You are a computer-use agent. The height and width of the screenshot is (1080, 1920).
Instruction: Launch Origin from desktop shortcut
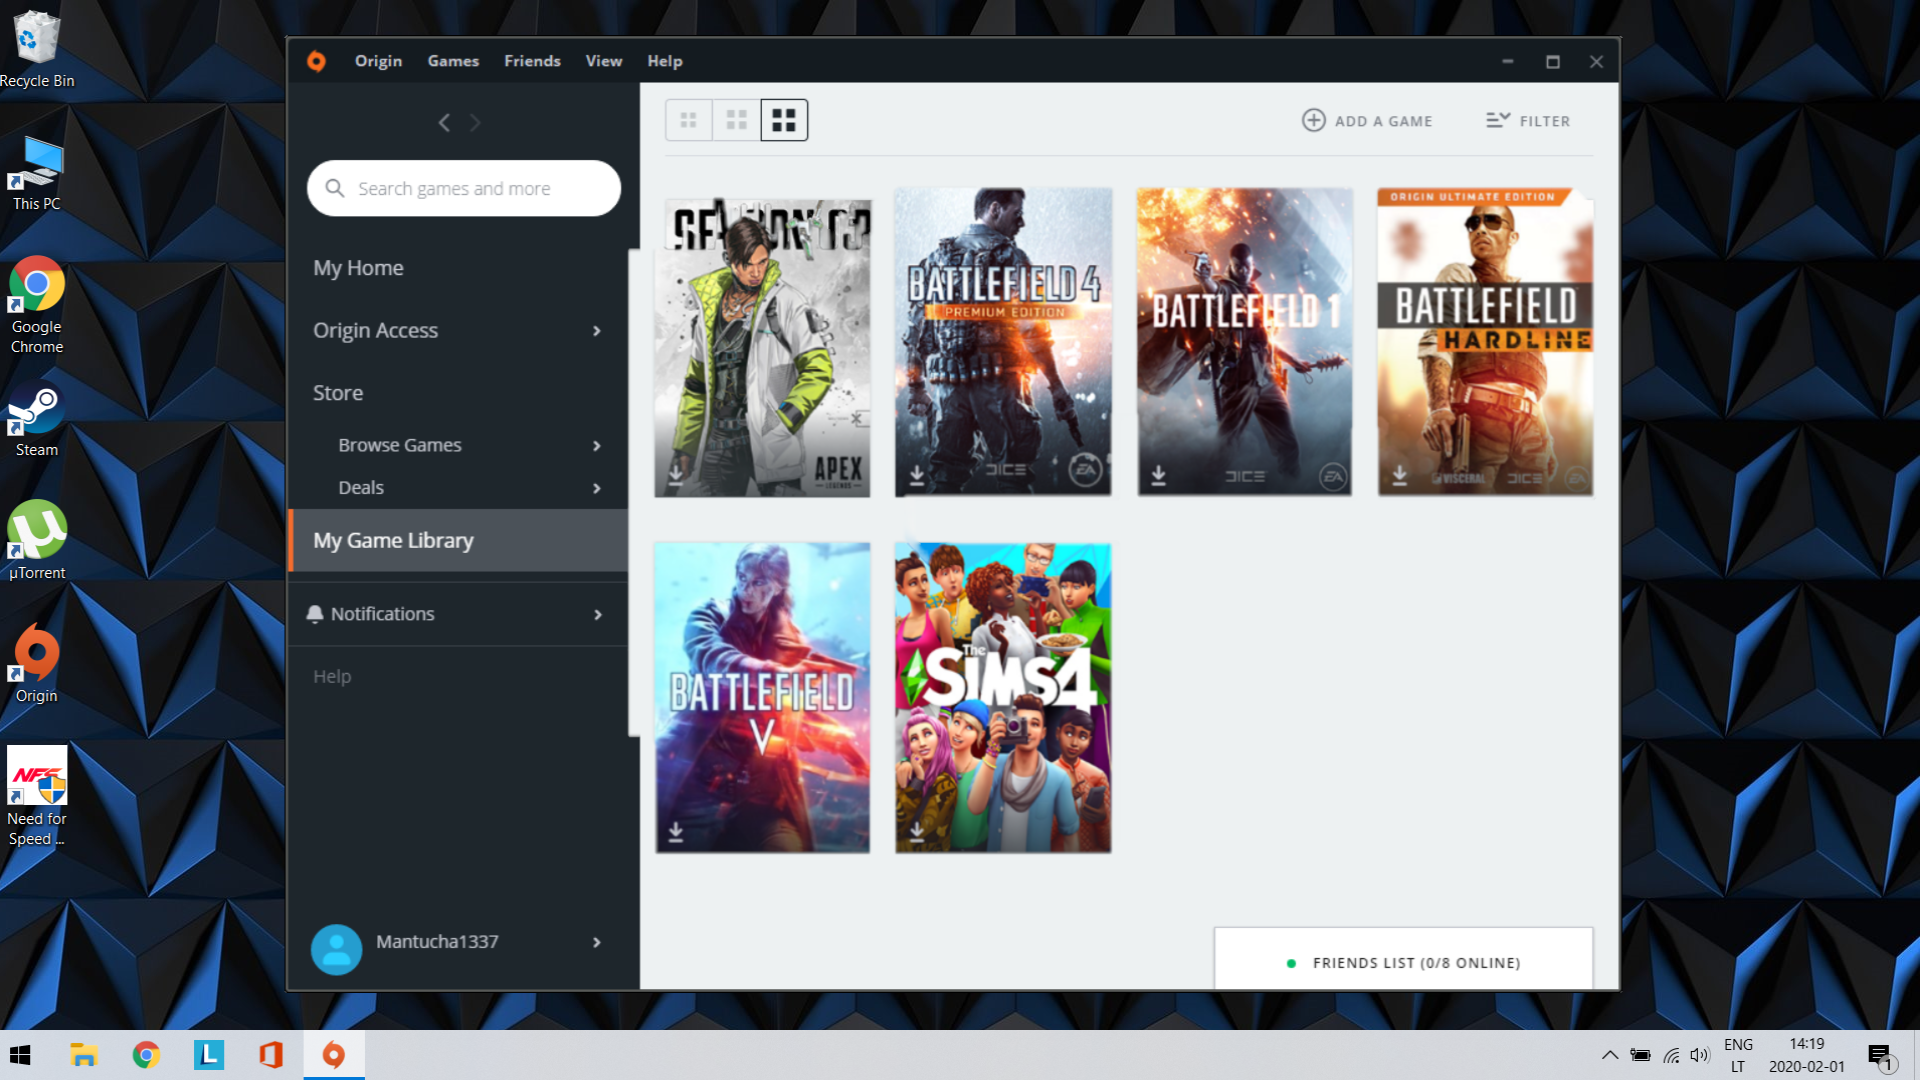[37, 664]
